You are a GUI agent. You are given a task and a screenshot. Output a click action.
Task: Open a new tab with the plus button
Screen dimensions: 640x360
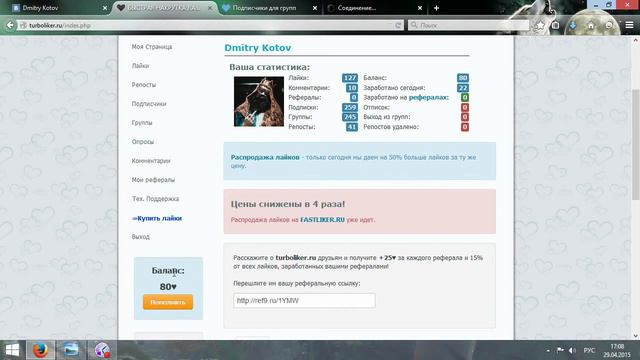point(436,8)
